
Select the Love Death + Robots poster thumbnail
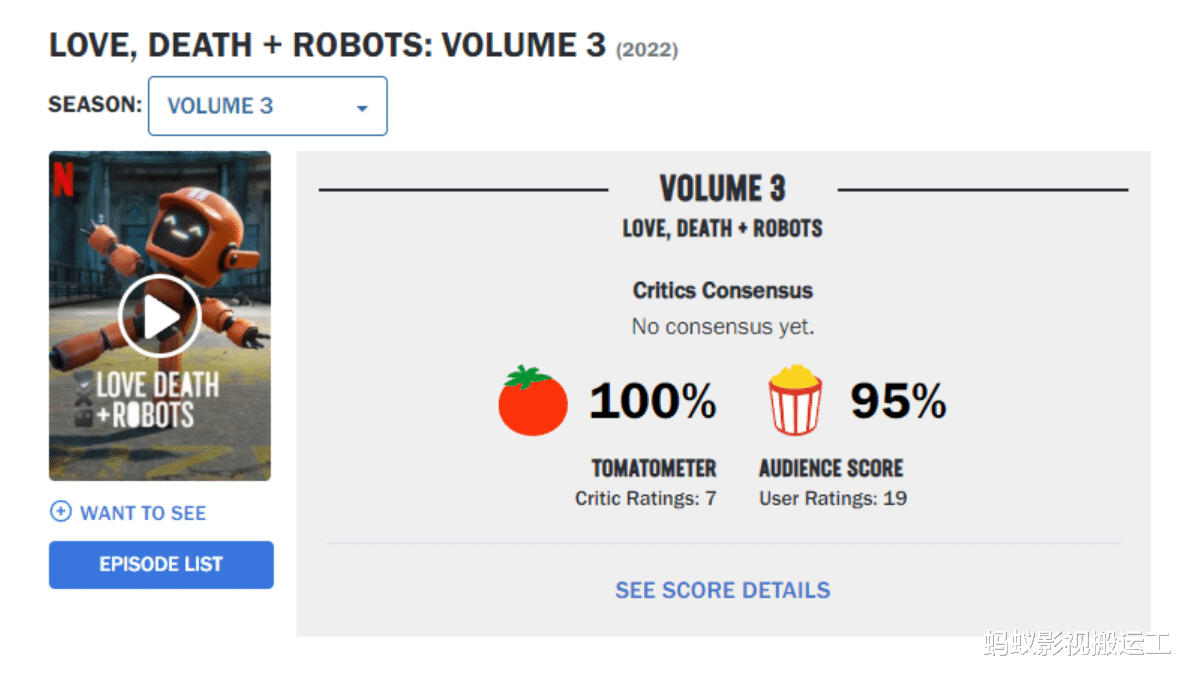(159, 316)
